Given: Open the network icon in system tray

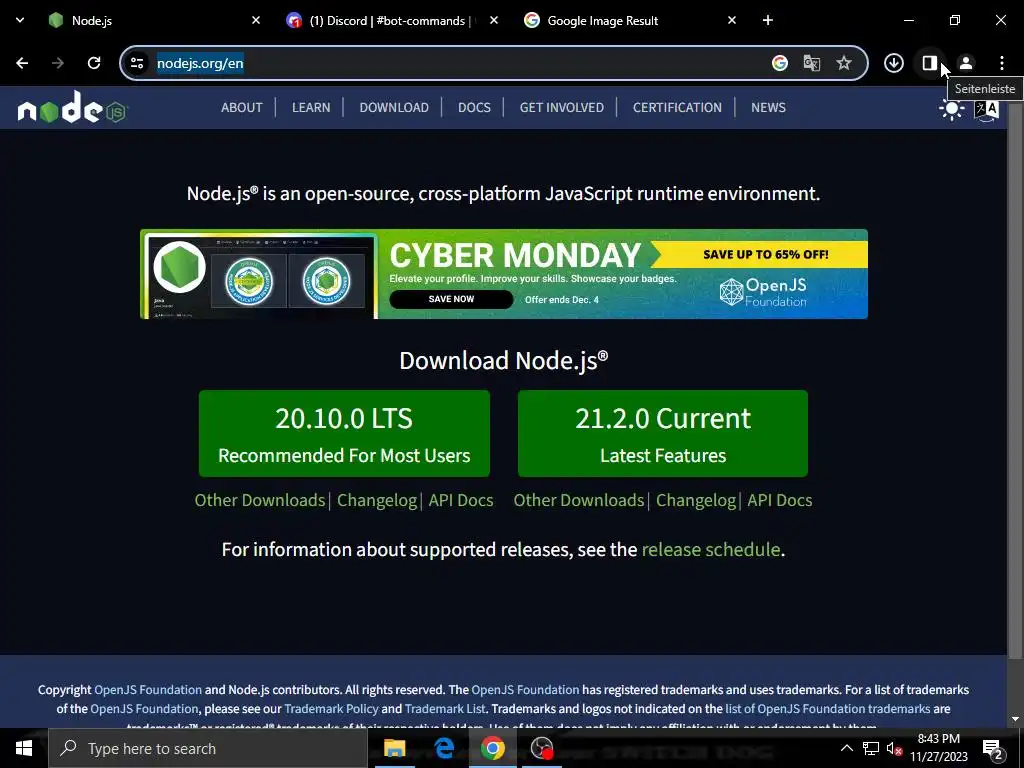Looking at the screenshot, I should coord(871,748).
